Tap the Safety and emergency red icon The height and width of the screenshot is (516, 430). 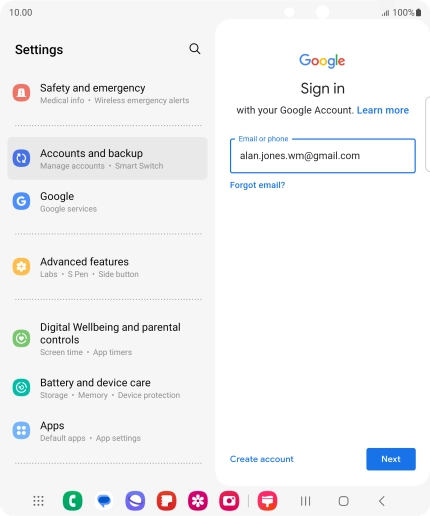[21, 93]
